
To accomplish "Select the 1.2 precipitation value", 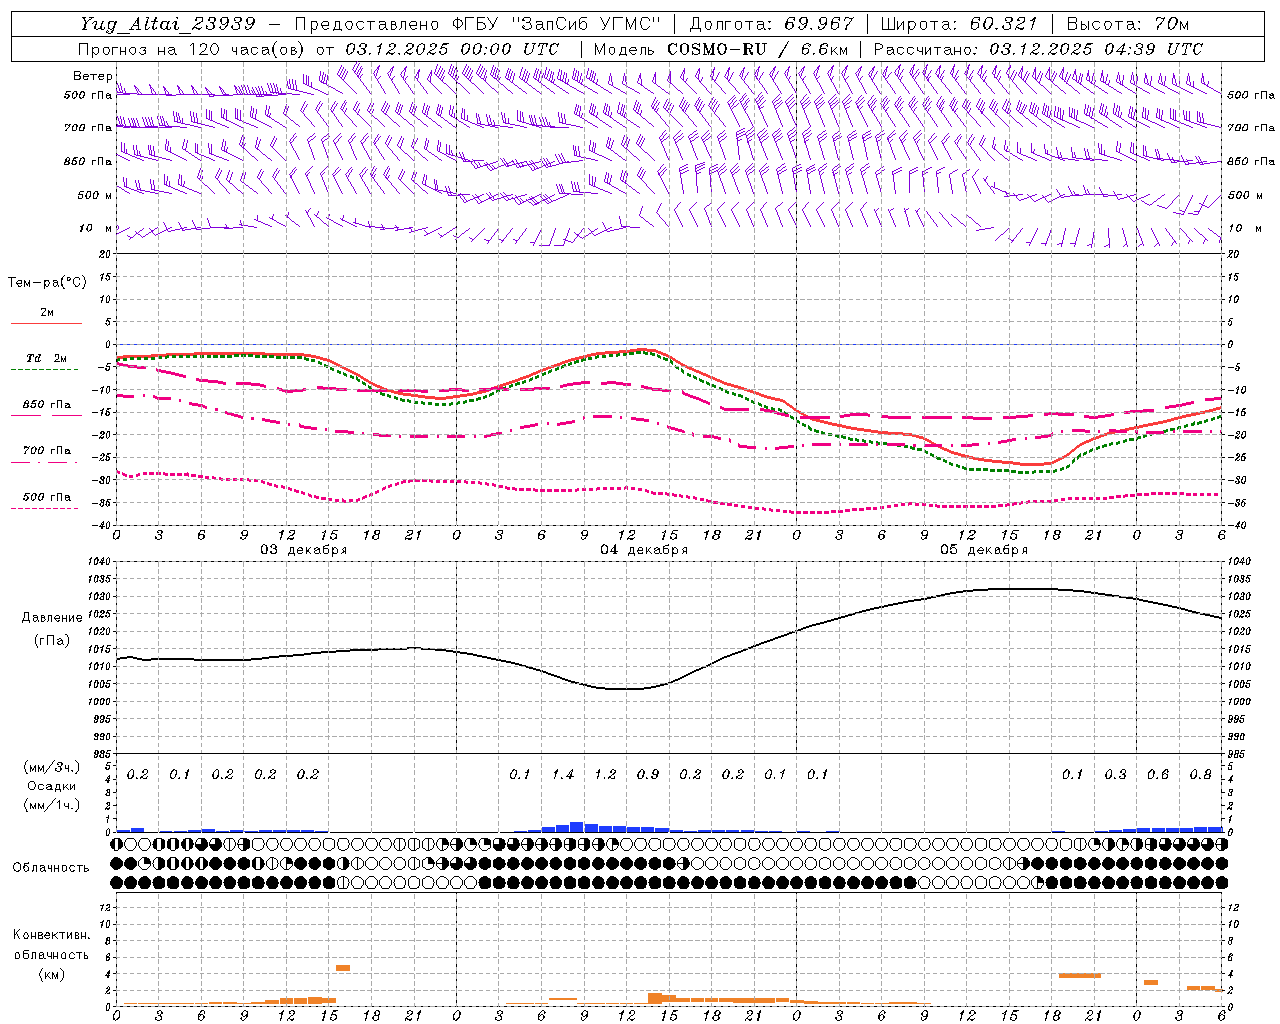I will click(605, 775).
